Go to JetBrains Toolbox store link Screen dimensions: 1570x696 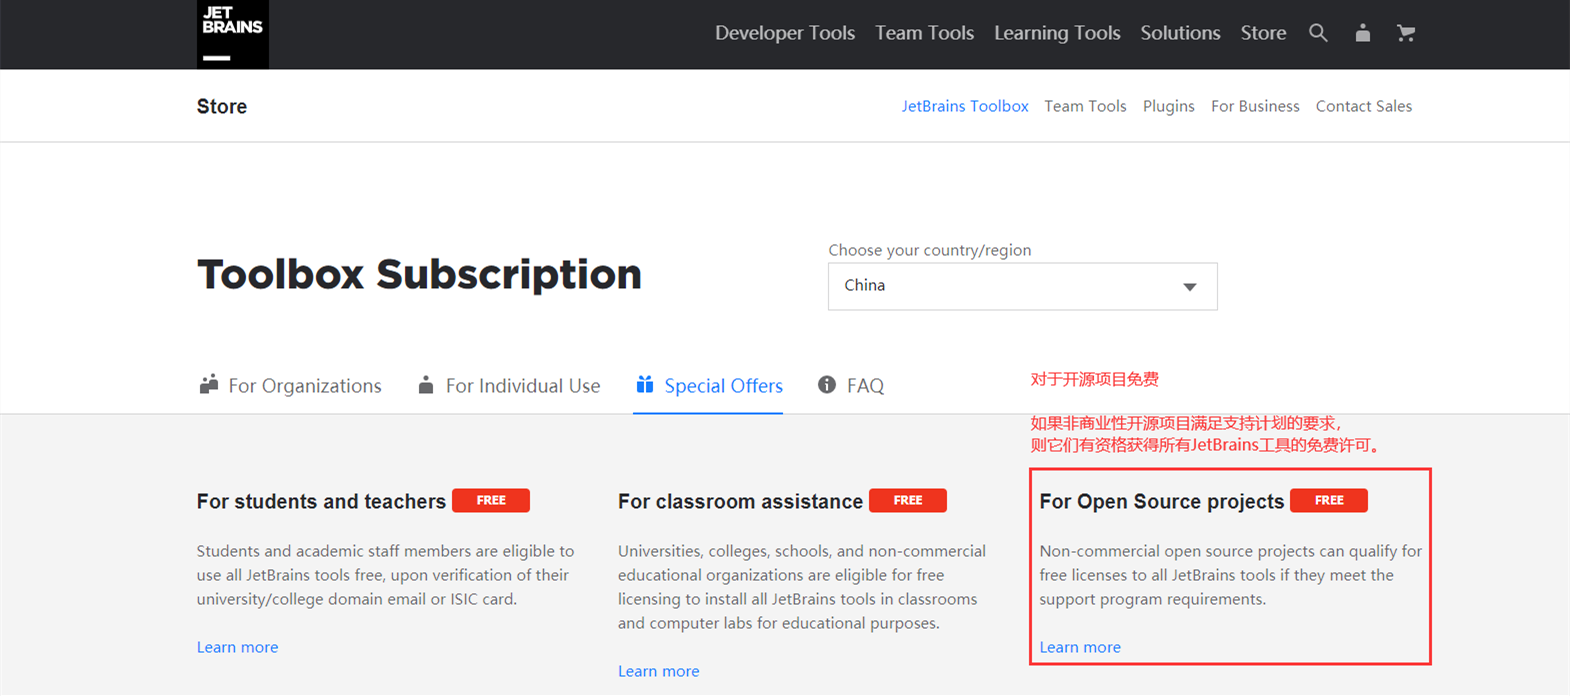(x=965, y=106)
